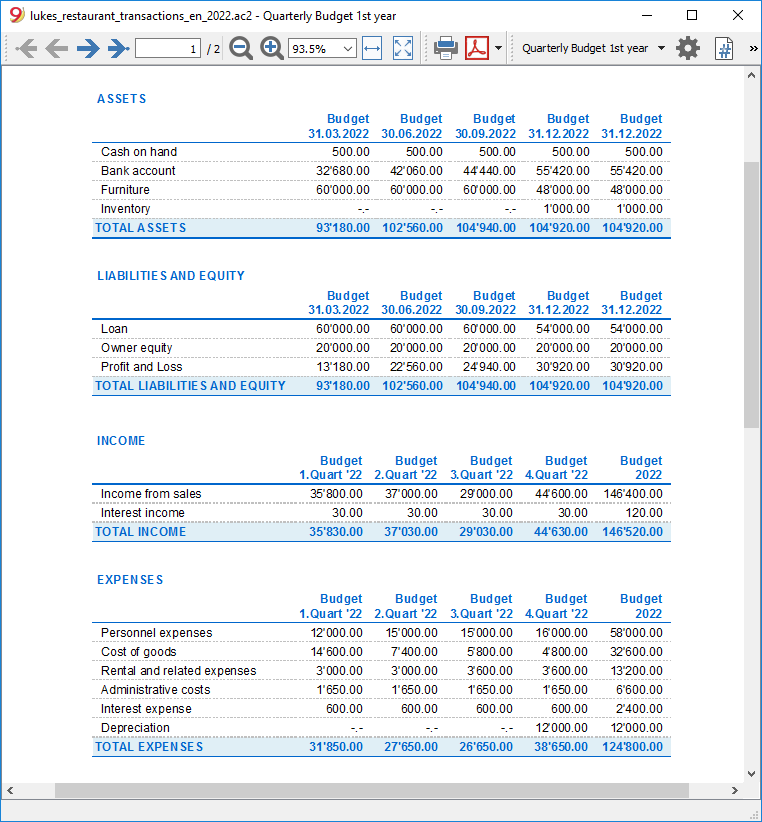Viewport: 762px width, 822px height.
Task: Go to next page arrow
Action: point(88,49)
